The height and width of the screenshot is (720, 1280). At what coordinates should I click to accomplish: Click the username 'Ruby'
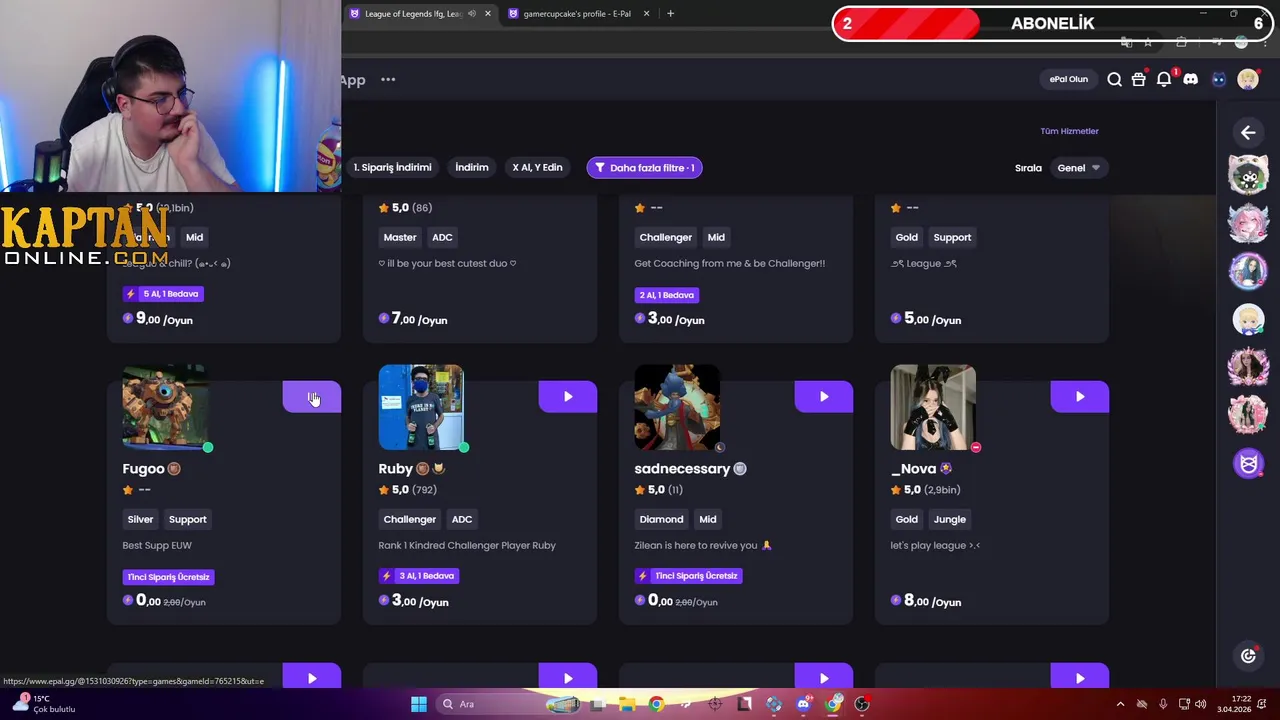point(396,469)
